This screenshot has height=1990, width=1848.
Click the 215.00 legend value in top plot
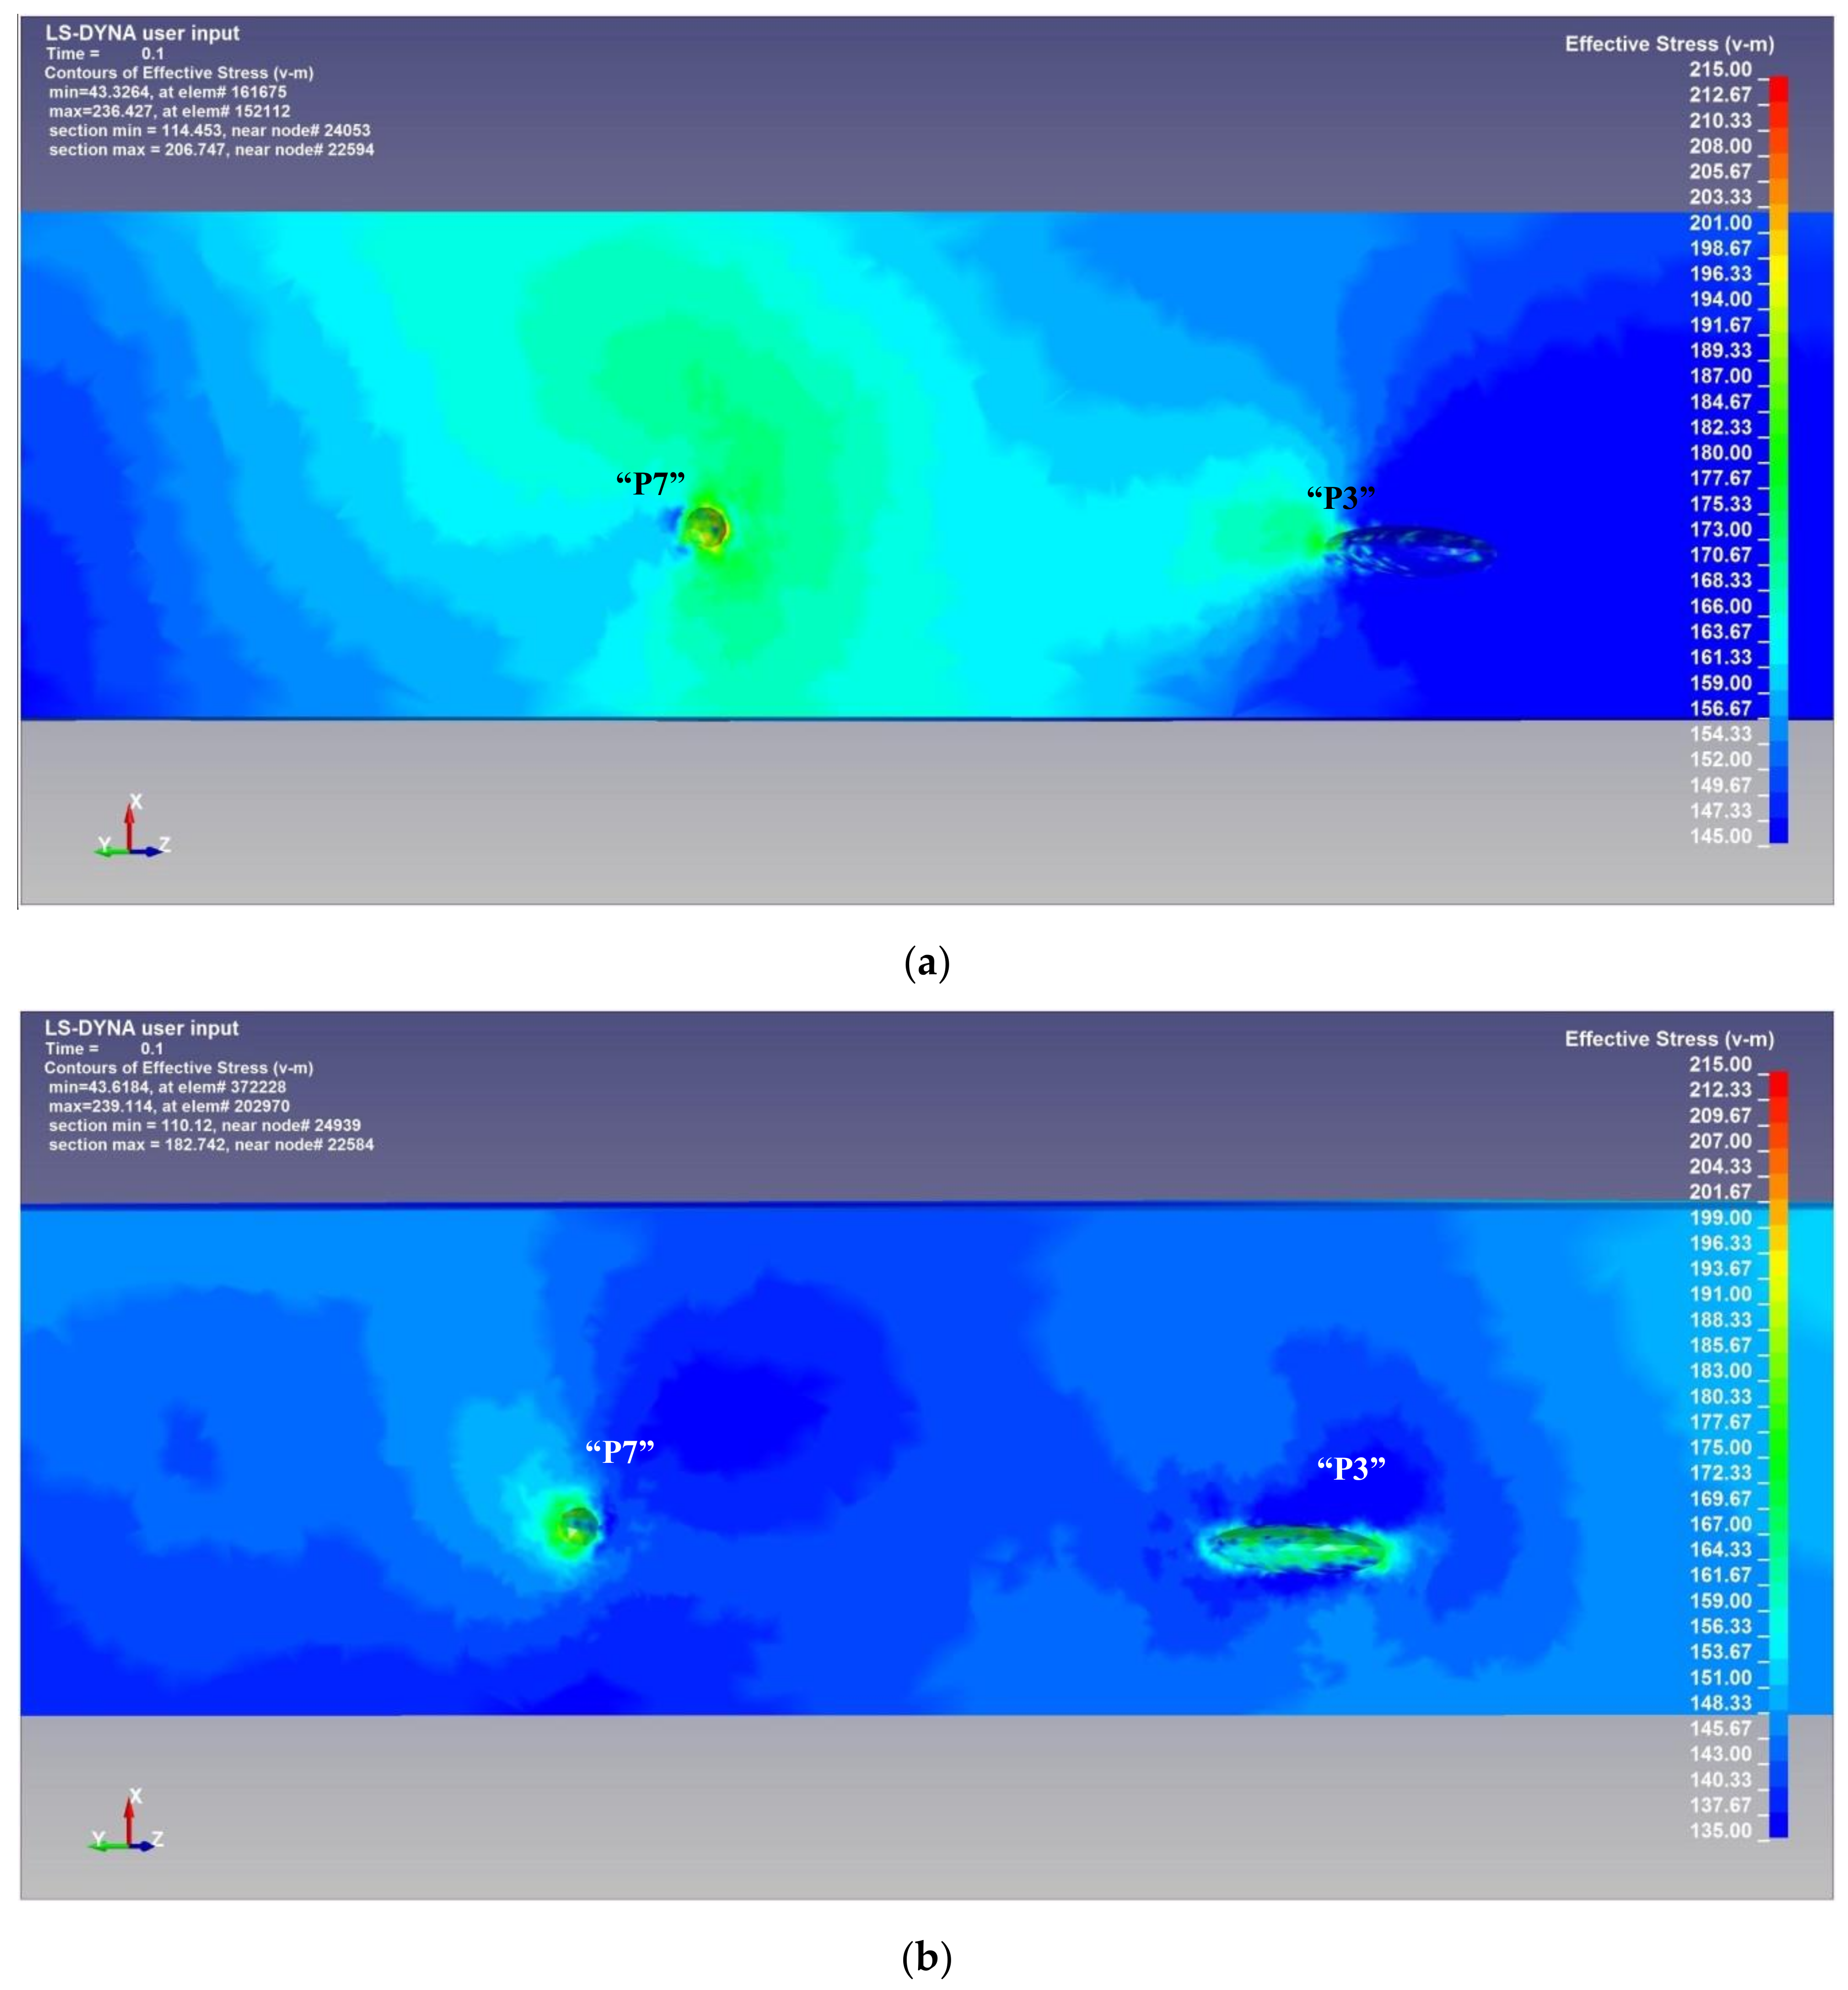pos(1720,70)
